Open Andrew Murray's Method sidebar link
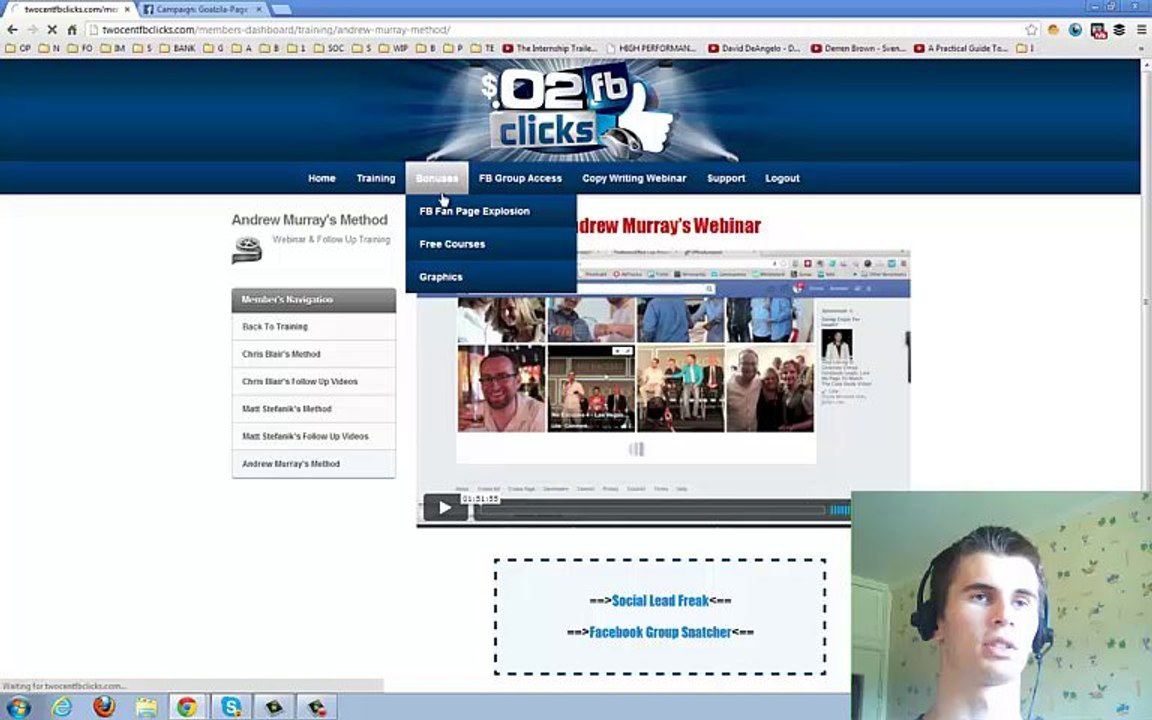Viewport: 1152px width, 720px height. coord(314,464)
